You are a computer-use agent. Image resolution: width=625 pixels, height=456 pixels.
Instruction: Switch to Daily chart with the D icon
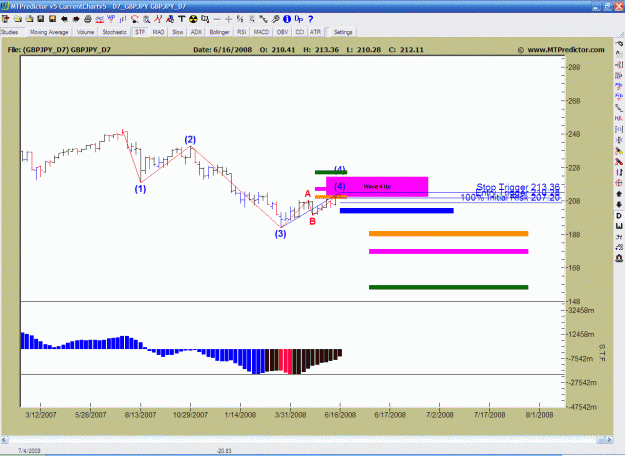click(x=619, y=216)
